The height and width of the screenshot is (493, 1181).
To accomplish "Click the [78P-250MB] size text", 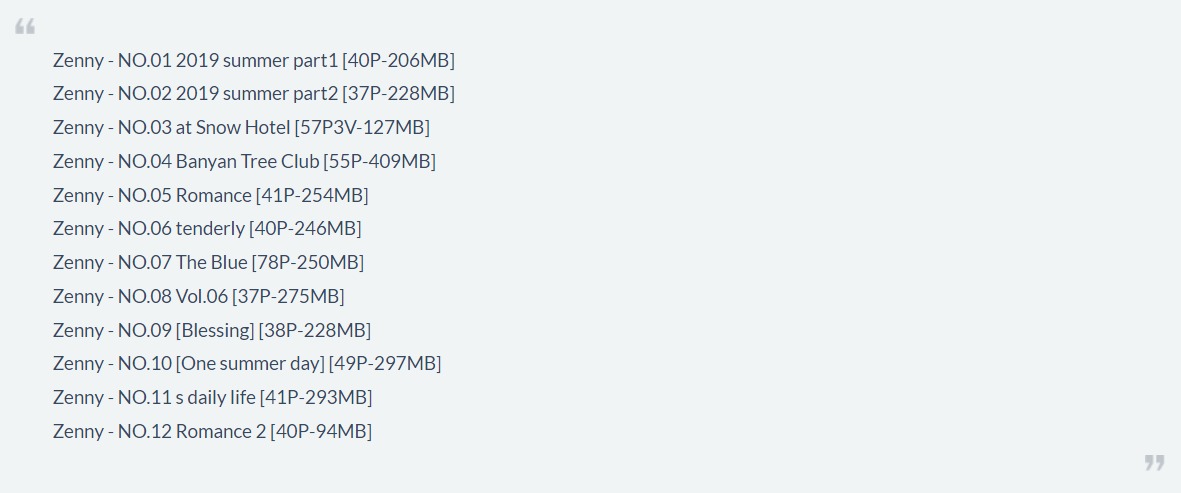I will tap(307, 262).
